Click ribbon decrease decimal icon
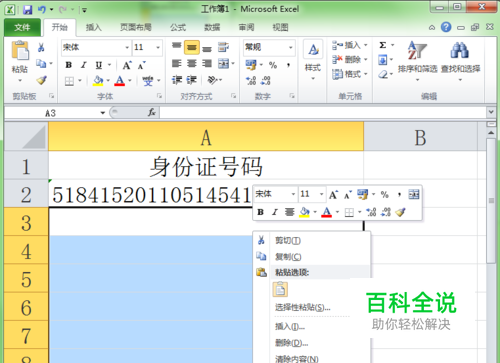This screenshot has width=500, height=363. tap(266, 80)
